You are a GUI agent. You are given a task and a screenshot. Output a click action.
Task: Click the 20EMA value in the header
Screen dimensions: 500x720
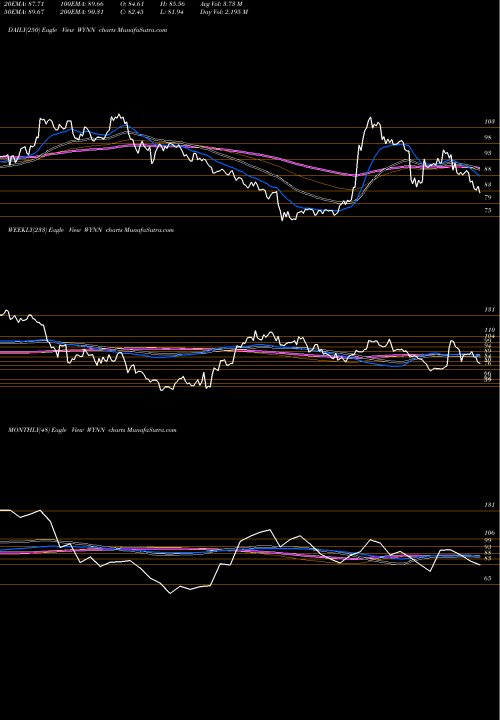tap(22, 4)
